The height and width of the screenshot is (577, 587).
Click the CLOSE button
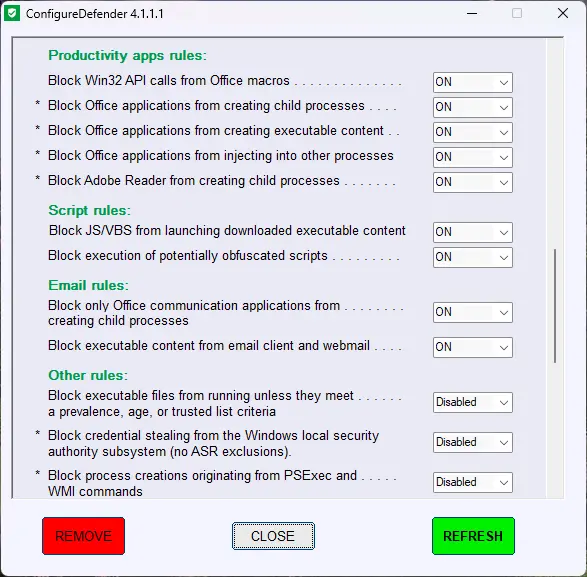273,536
